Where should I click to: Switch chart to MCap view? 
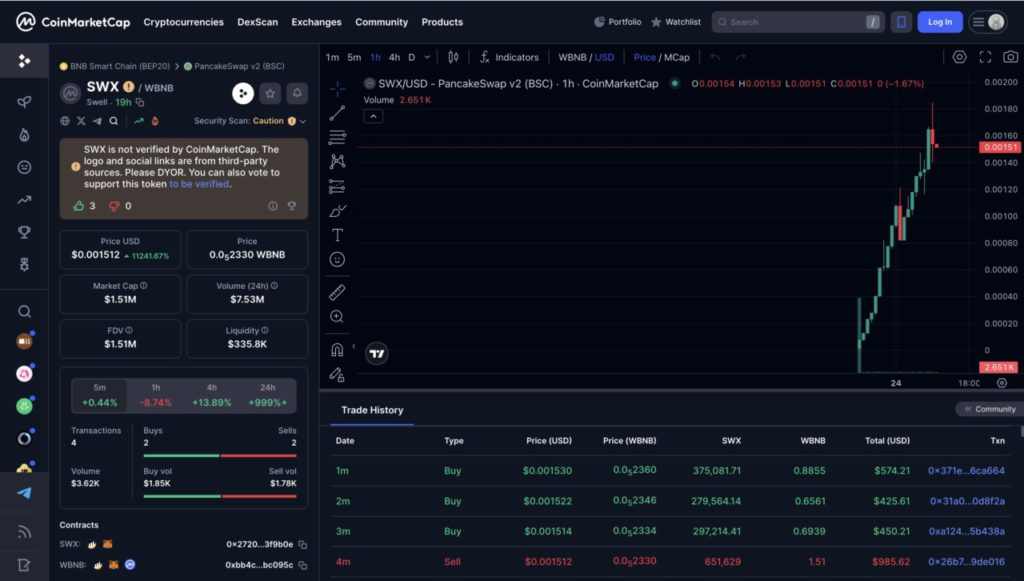(x=676, y=57)
